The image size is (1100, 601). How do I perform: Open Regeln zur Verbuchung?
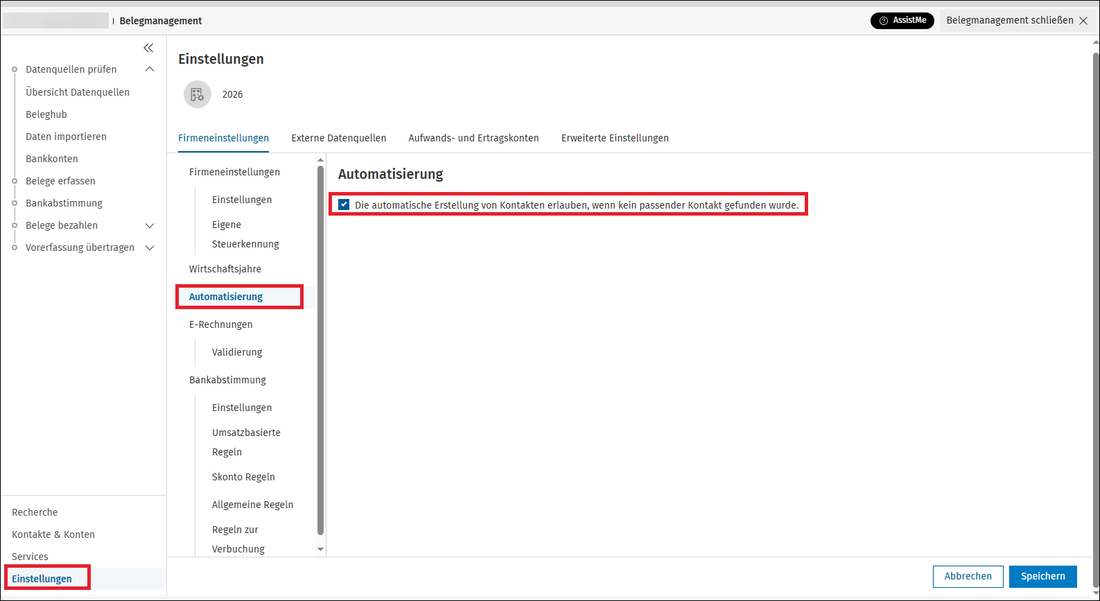(239, 539)
